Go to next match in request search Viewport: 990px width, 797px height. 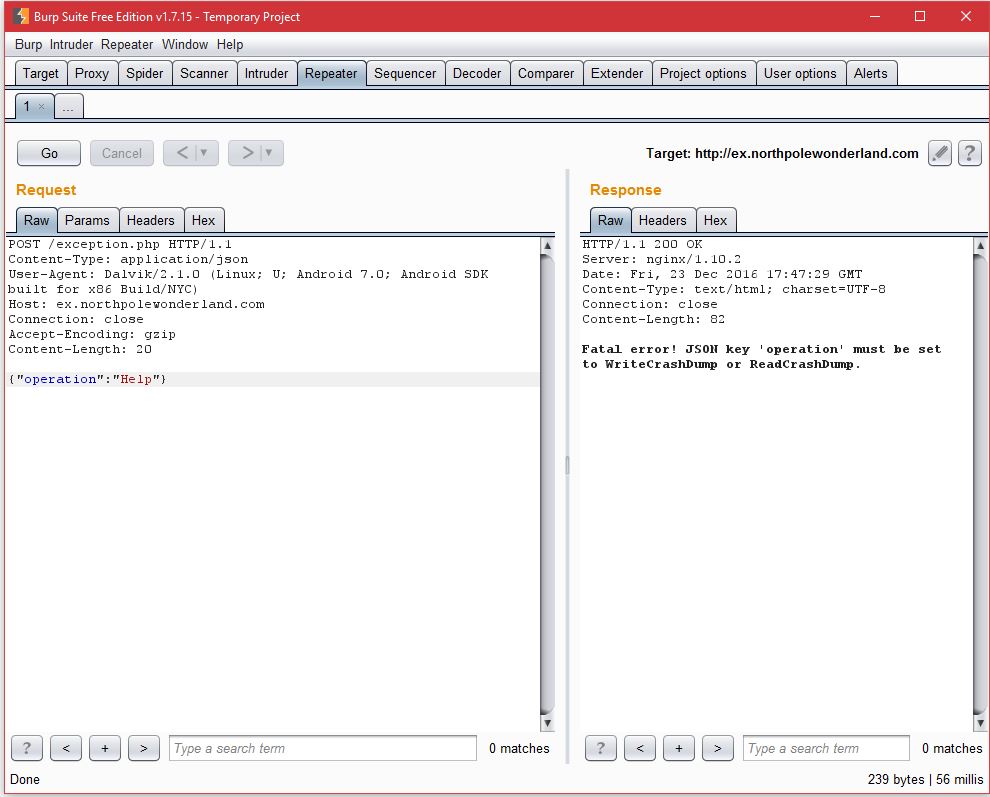click(x=144, y=748)
